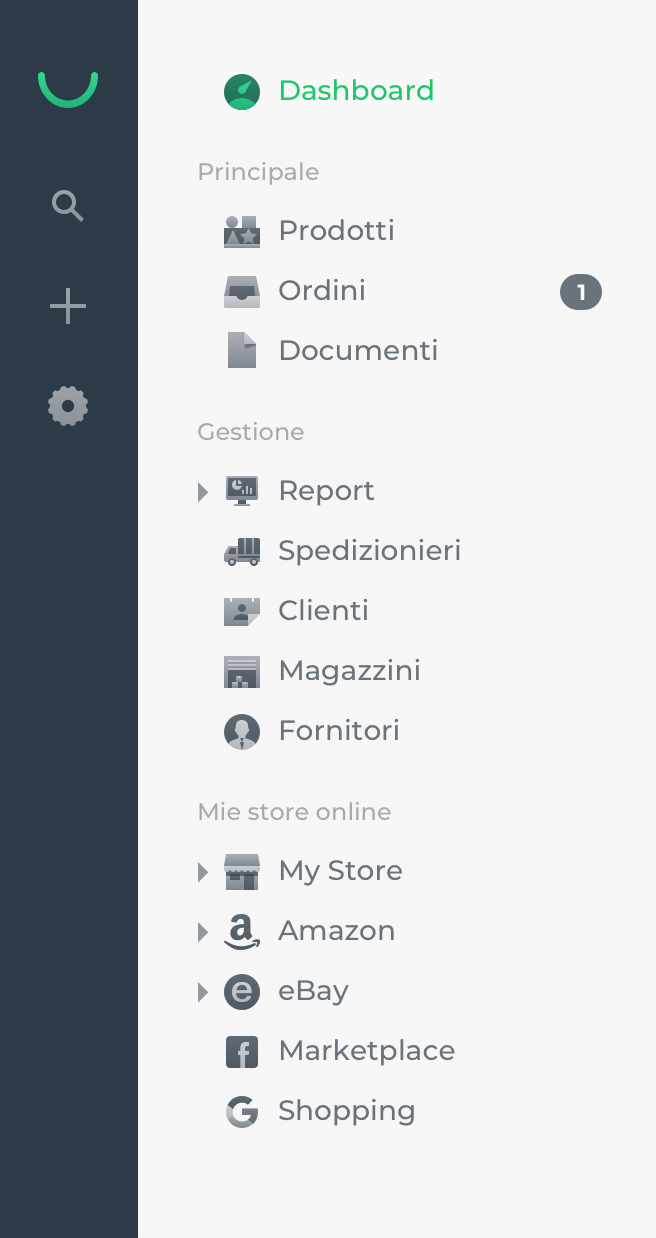The image size is (656, 1238).
Task: Expand the My Store tree arrow
Action: tap(203, 871)
